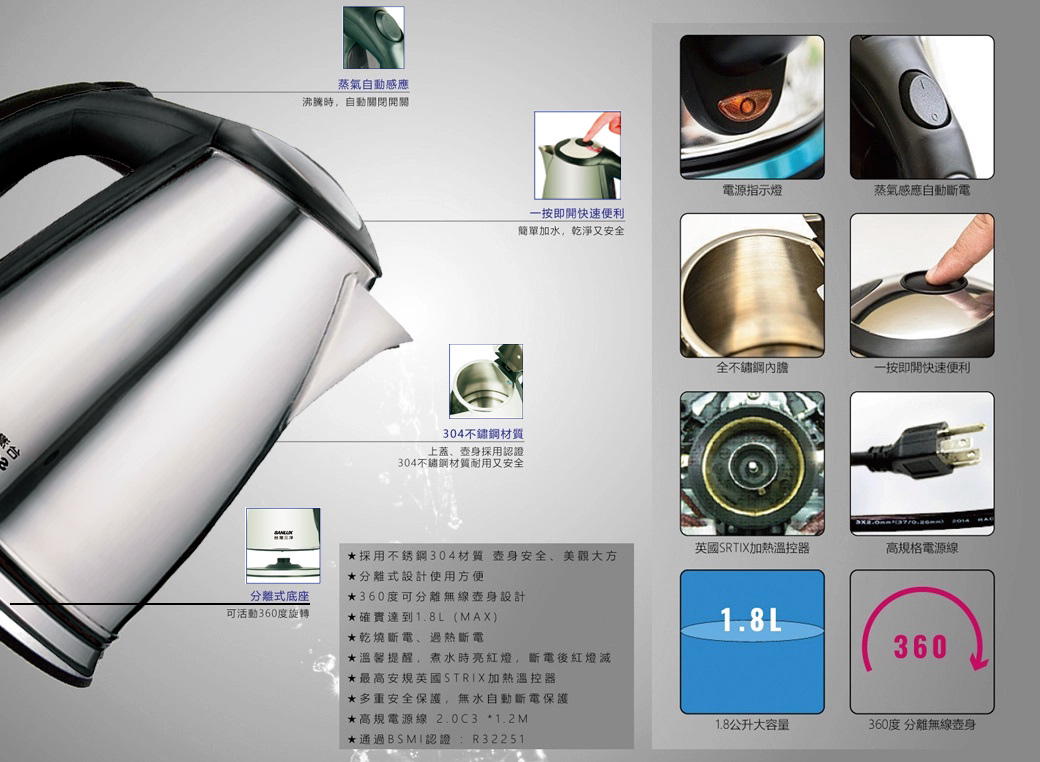Click the three-prong power plug photo
The width and height of the screenshot is (1040, 762).
click(922, 463)
